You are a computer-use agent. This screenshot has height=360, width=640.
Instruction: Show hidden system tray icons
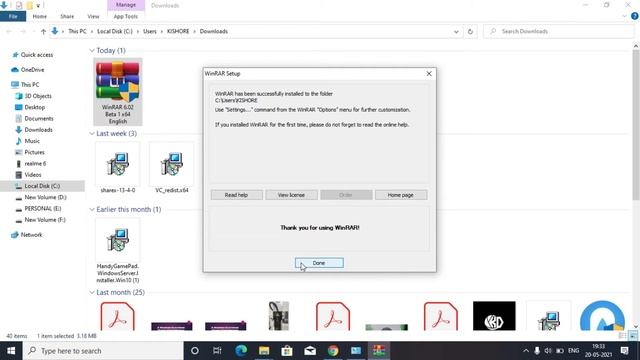[x=526, y=351]
